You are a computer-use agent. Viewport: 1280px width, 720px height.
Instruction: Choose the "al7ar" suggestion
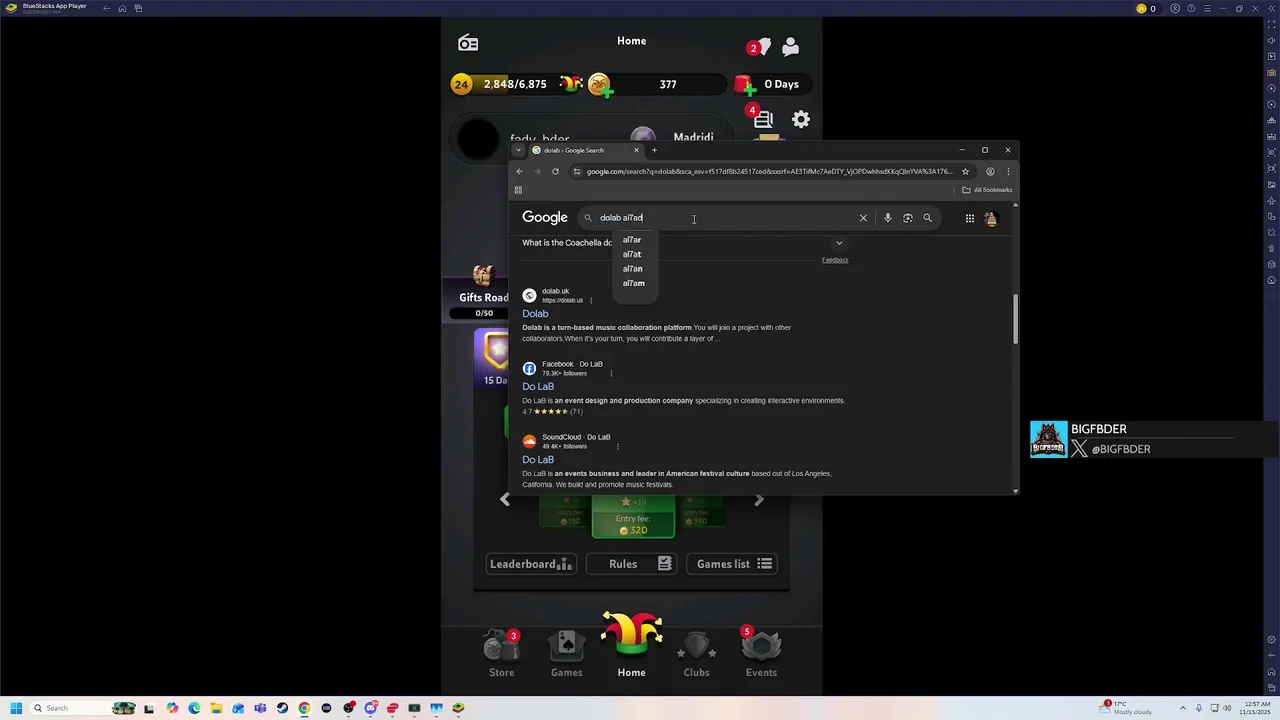(632, 240)
